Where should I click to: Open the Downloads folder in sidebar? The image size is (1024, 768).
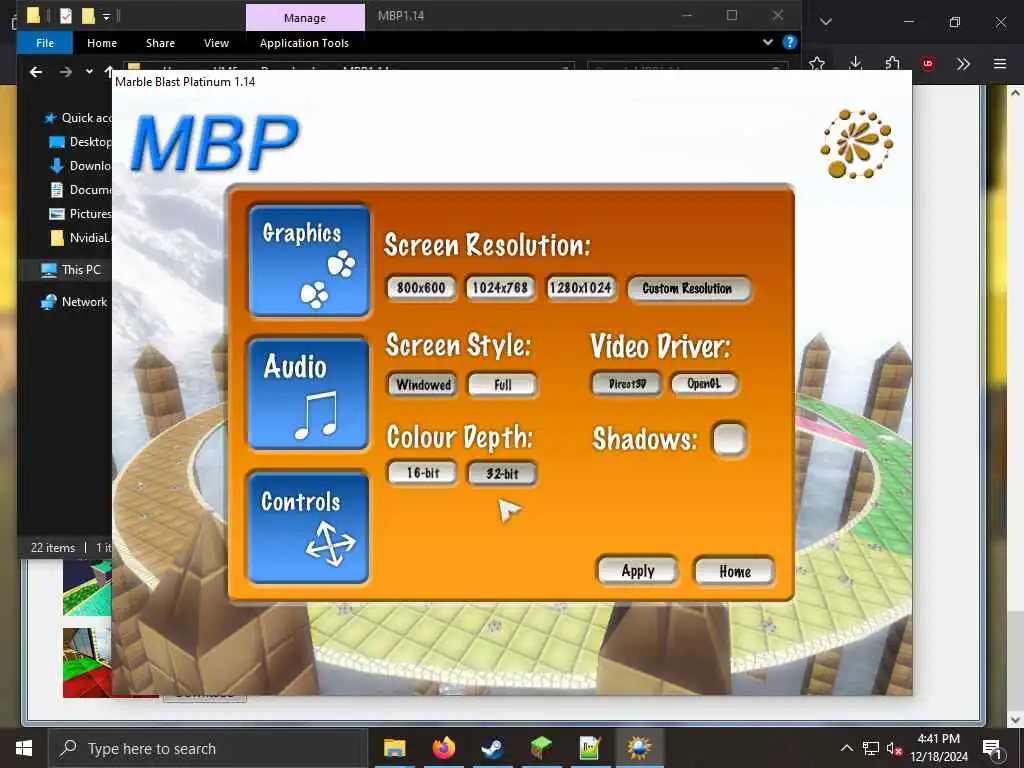80,166
